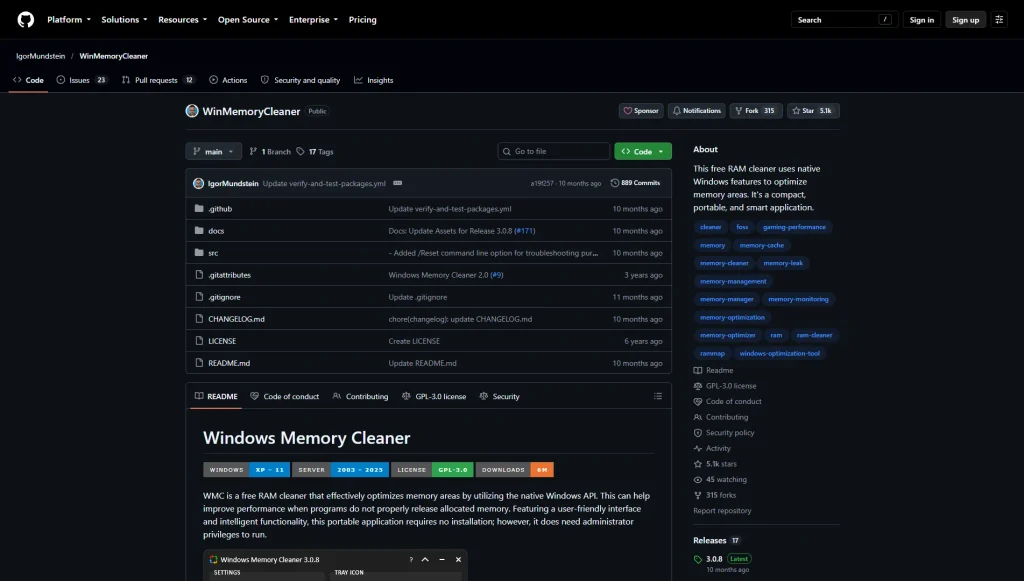Screen dimensions: 1024x581
Task: Expand the Resources menu
Action: 182,20
